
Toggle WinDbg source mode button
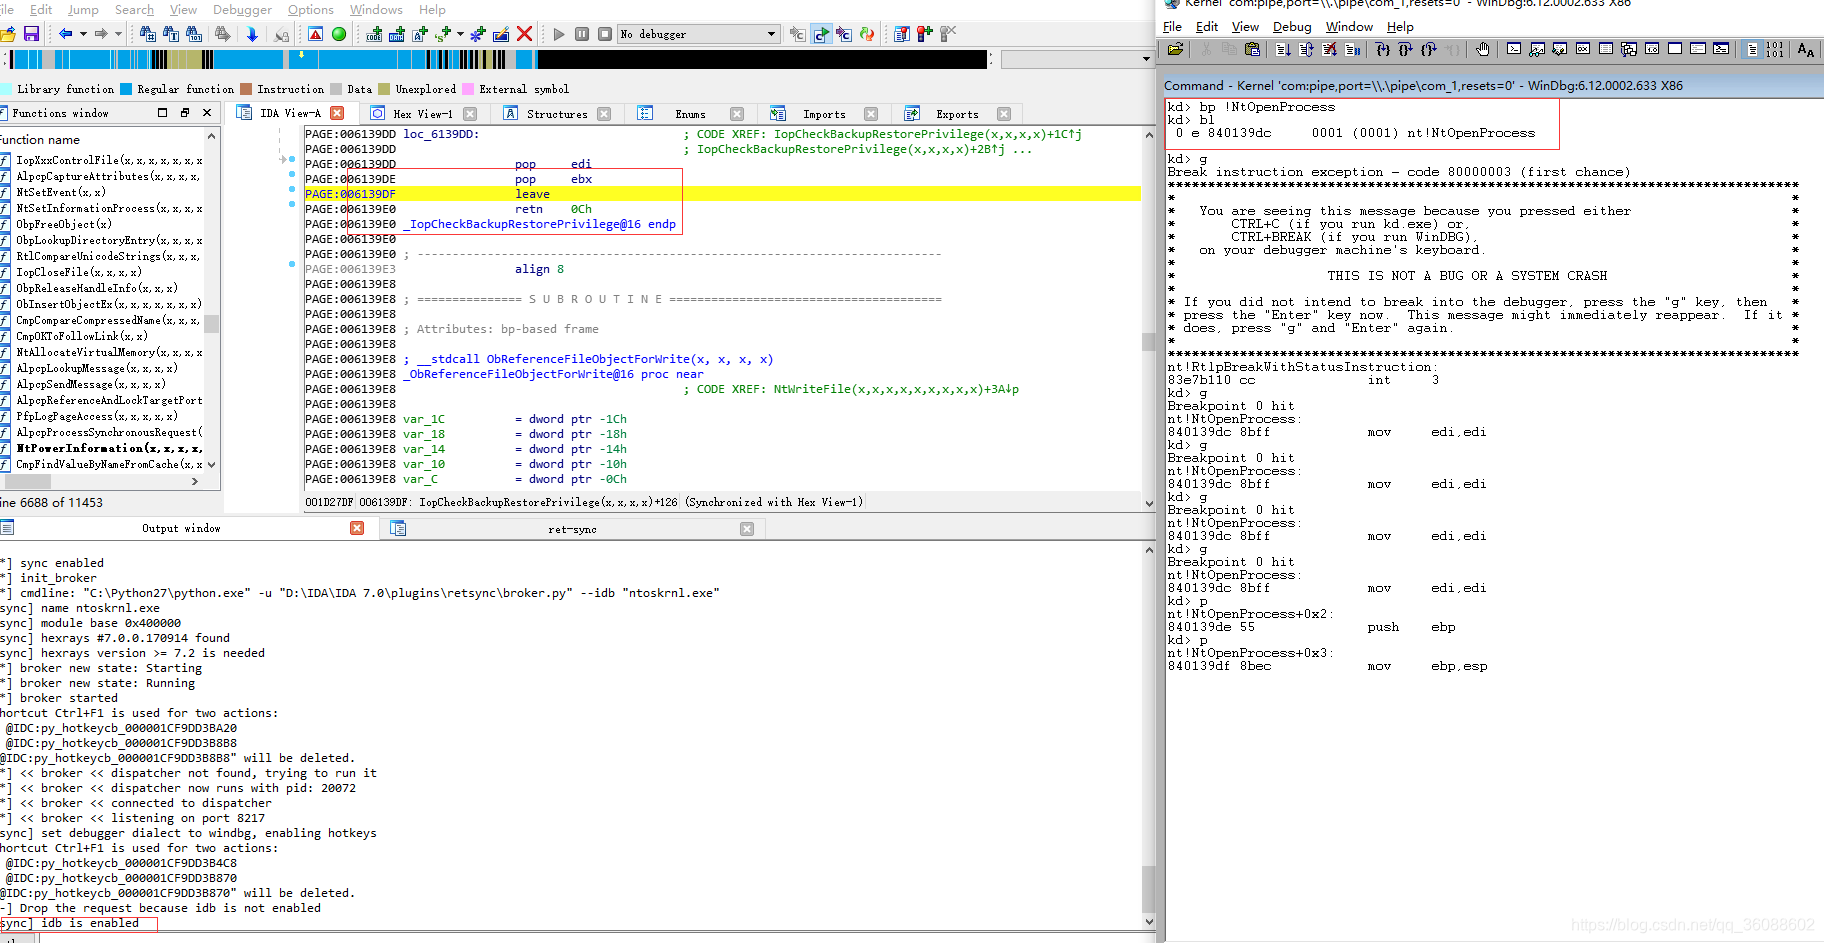[1752, 49]
